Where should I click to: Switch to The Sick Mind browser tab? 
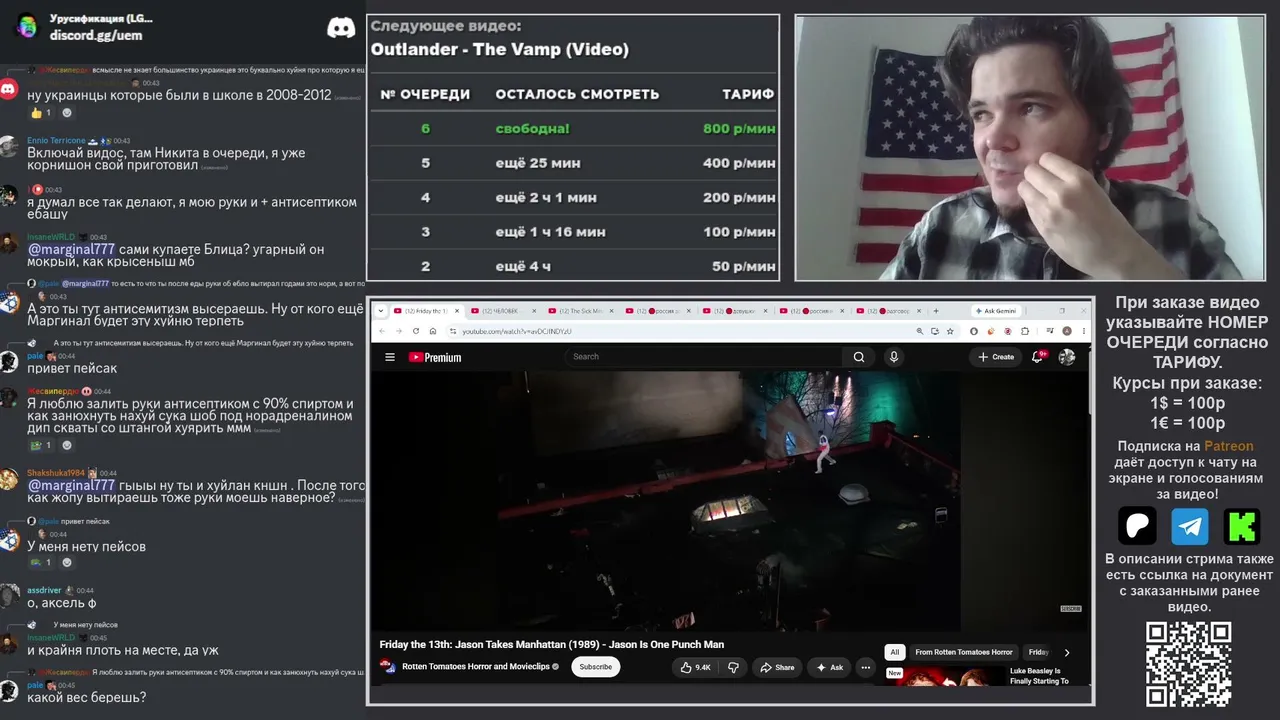point(581,311)
